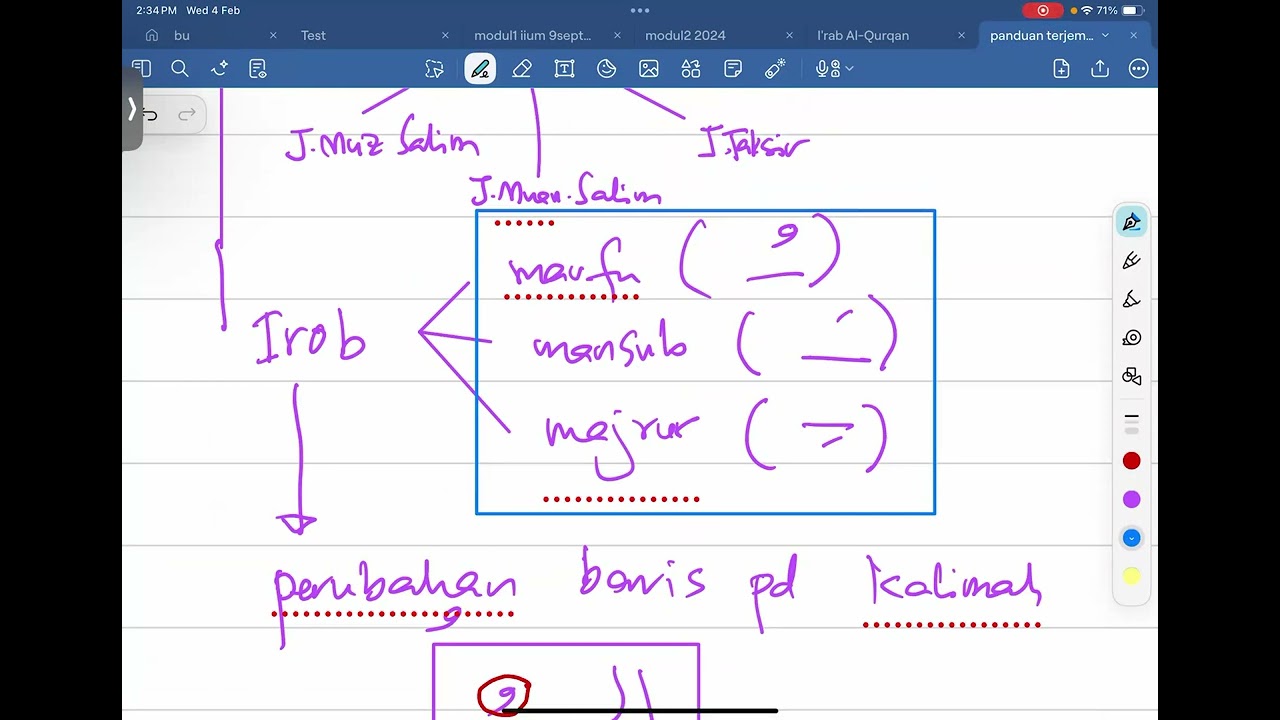Expand the microphone options chevron
The image size is (1280, 720).
click(x=850, y=69)
